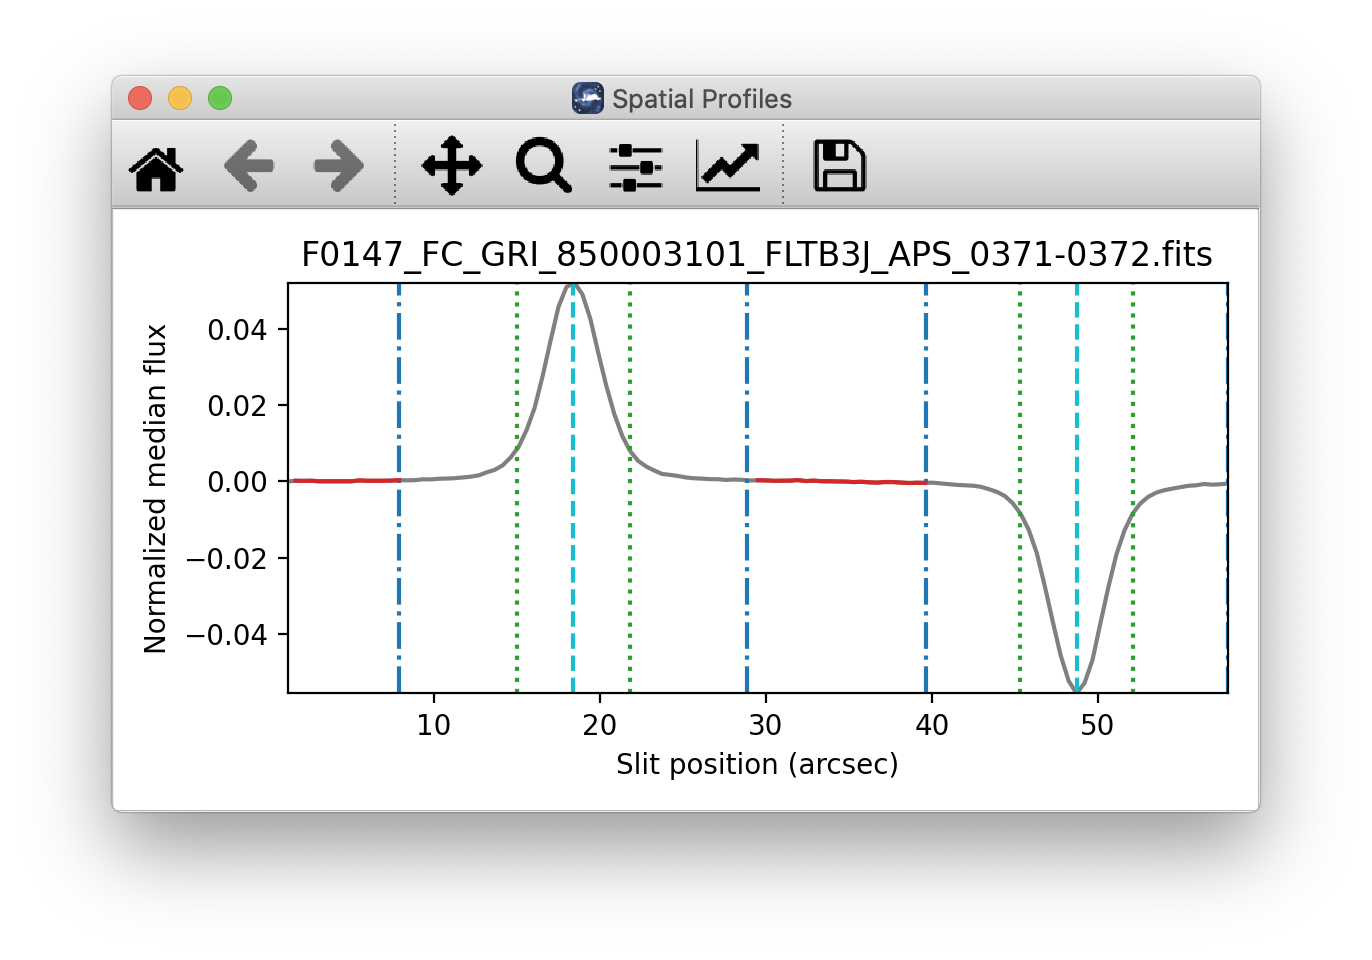This screenshot has height=960, width=1372.
Task: Minimize the Spatial Profiles window
Action: 180,98
